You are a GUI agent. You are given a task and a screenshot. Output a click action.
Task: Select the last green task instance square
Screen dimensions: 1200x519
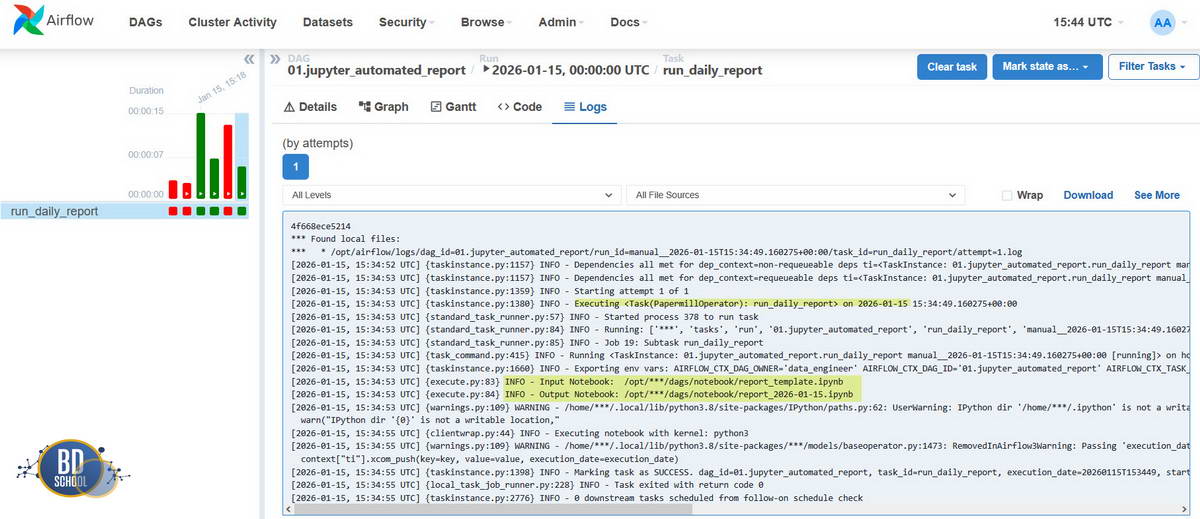click(241, 211)
